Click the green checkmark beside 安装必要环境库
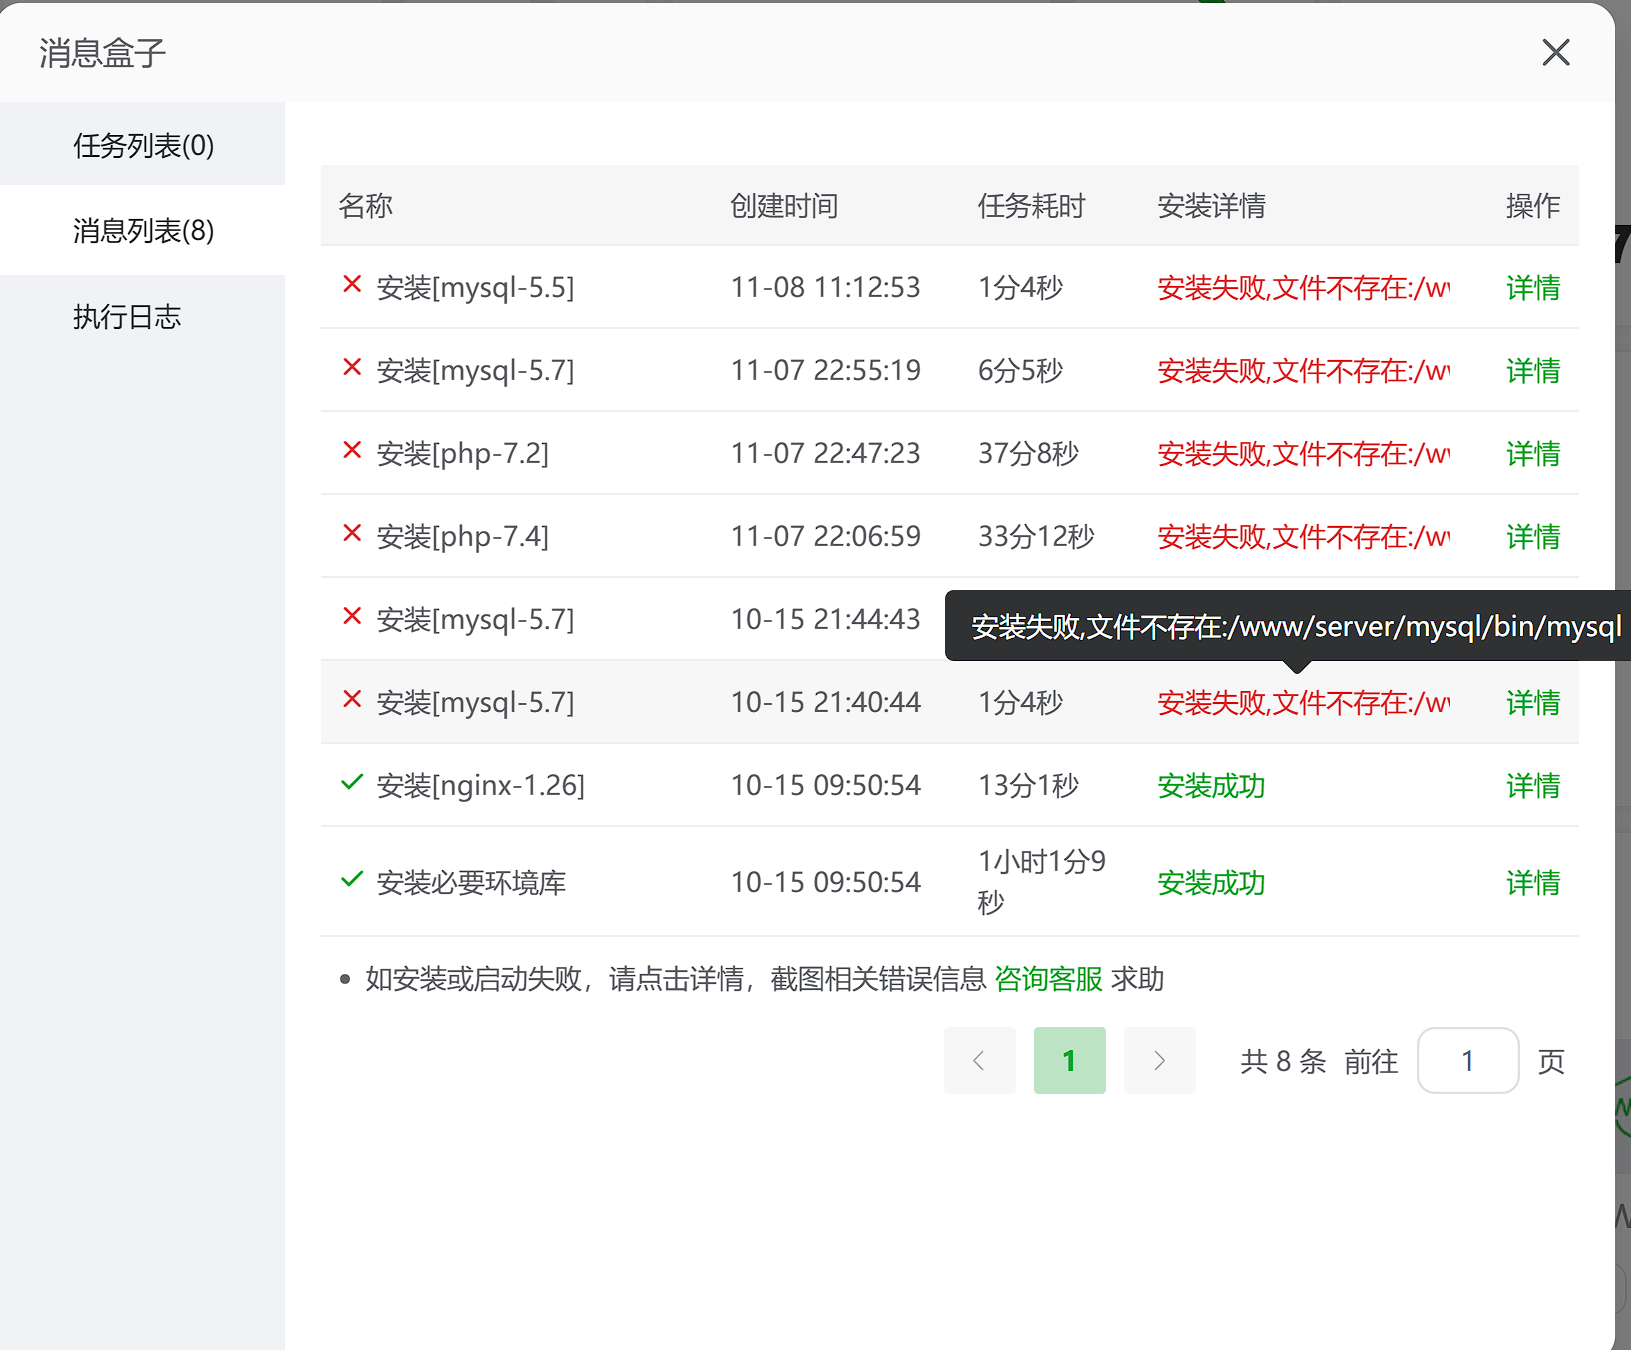The image size is (1631, 1350). coord(351,880)
